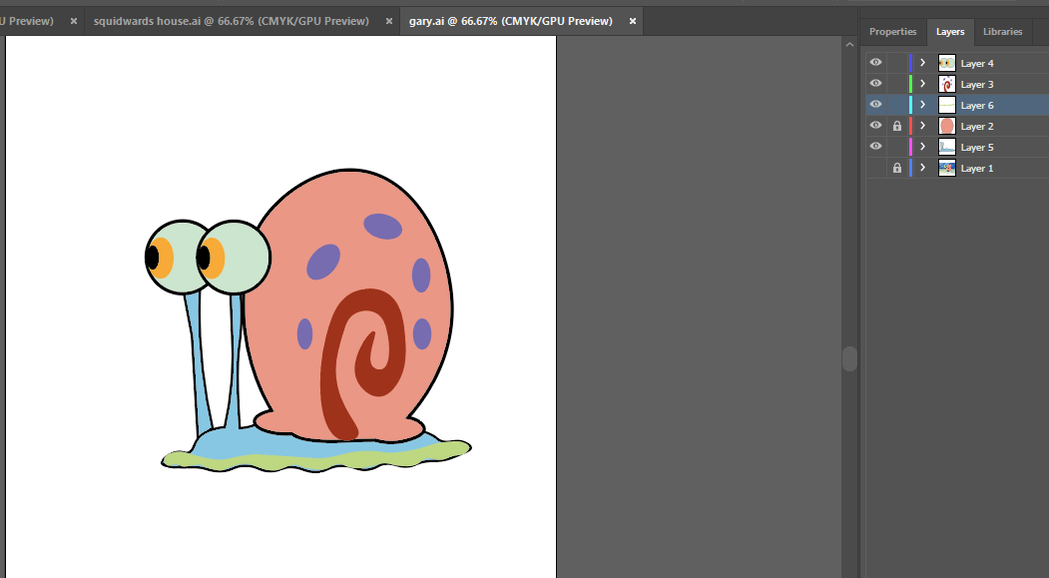Select the row named "Layer 3"
Screen dimensions: 1049x578
(957, 84)
